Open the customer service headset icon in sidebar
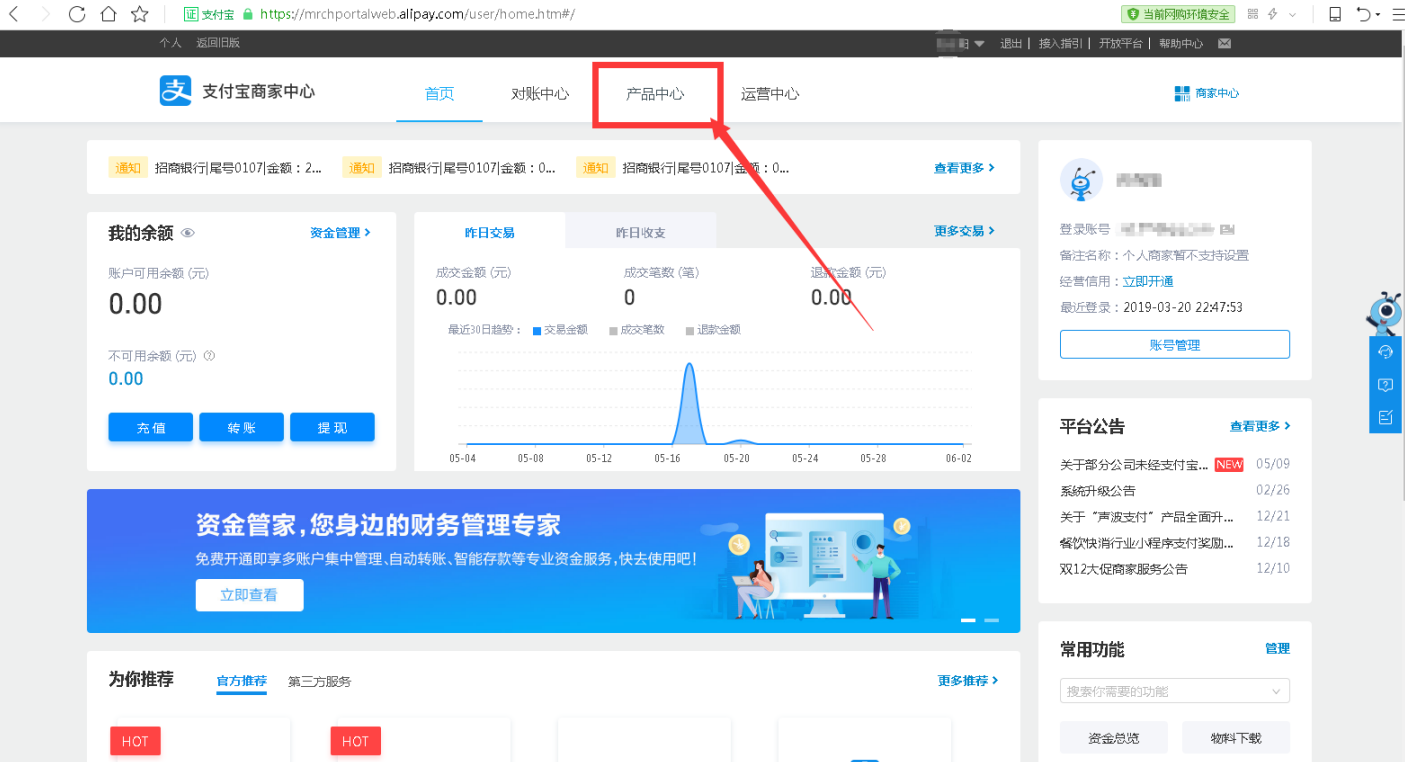This screenshot has width=1405, height=762. click(x=1385, y=352)
